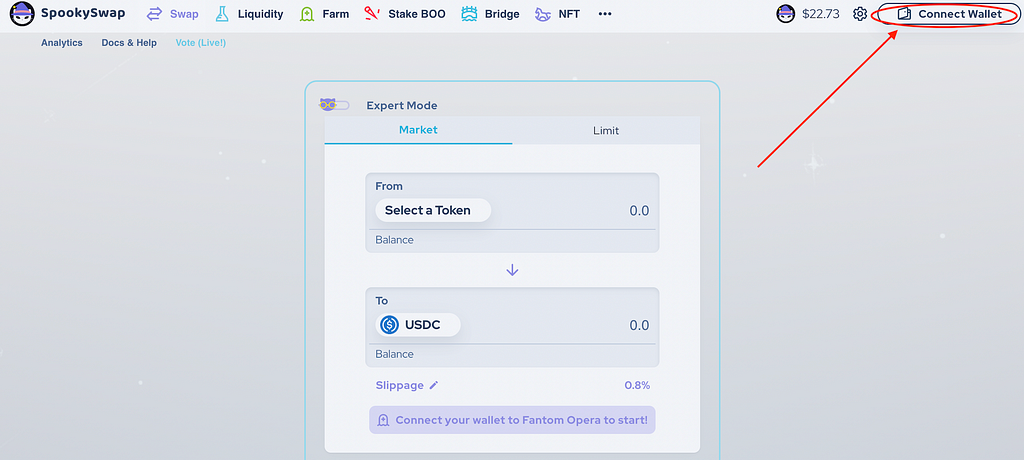1024x460 pixels.
Task: Click the Liquidity flask icon
Action: click(x=222, y=14)
